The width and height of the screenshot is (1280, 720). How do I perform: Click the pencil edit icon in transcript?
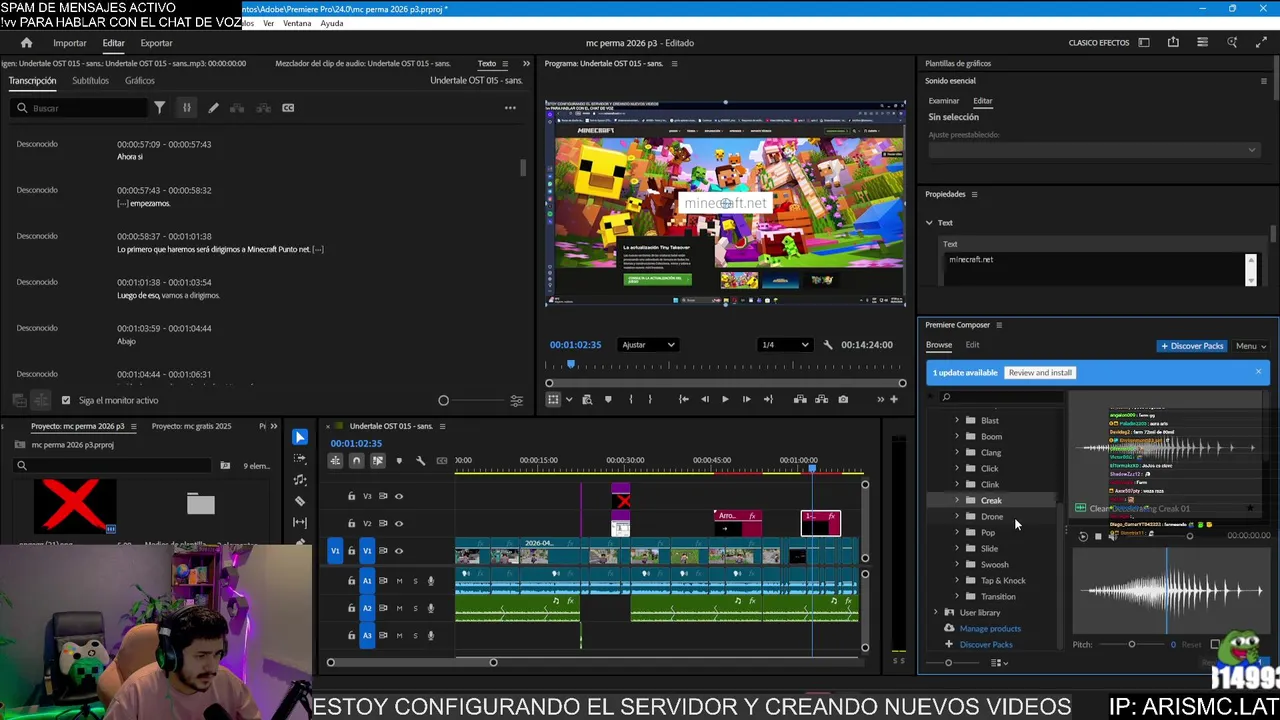pyautogui.click(x=213, y=108)
